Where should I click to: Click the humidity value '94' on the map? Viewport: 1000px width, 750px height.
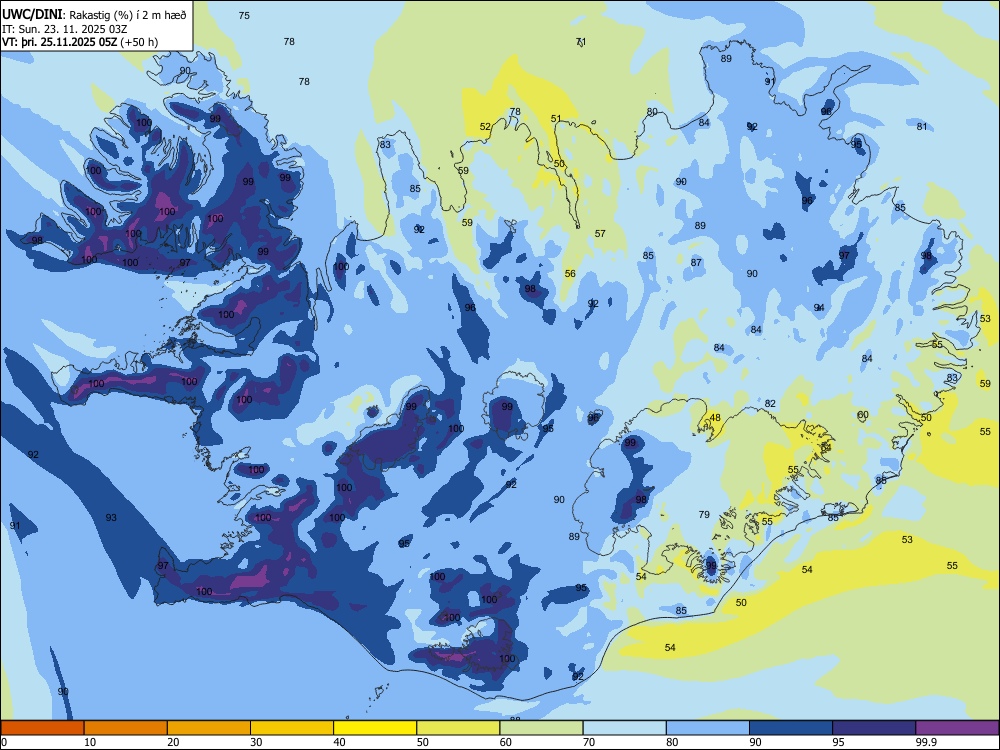tap(820, 307)
